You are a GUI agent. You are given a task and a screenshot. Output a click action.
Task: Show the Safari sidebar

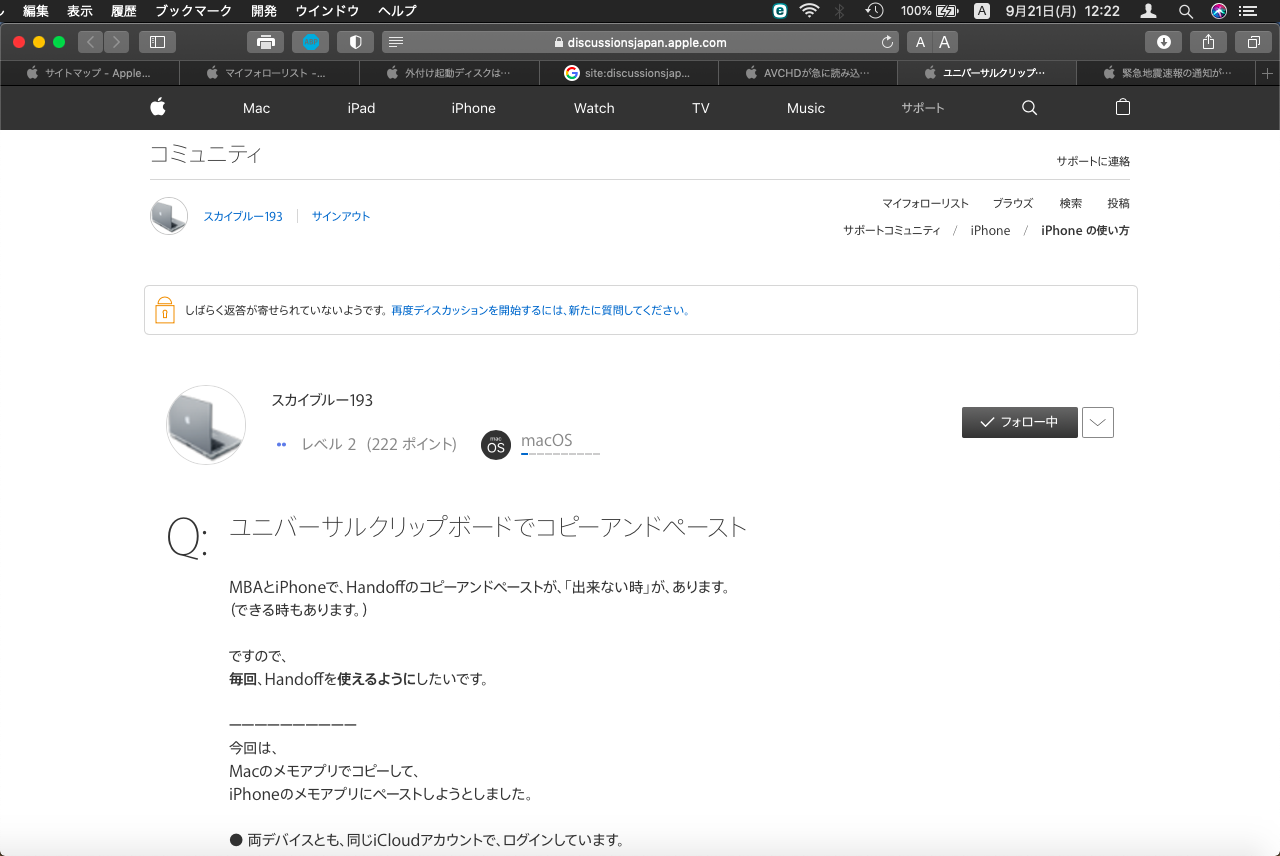click(x=157, y=42)
